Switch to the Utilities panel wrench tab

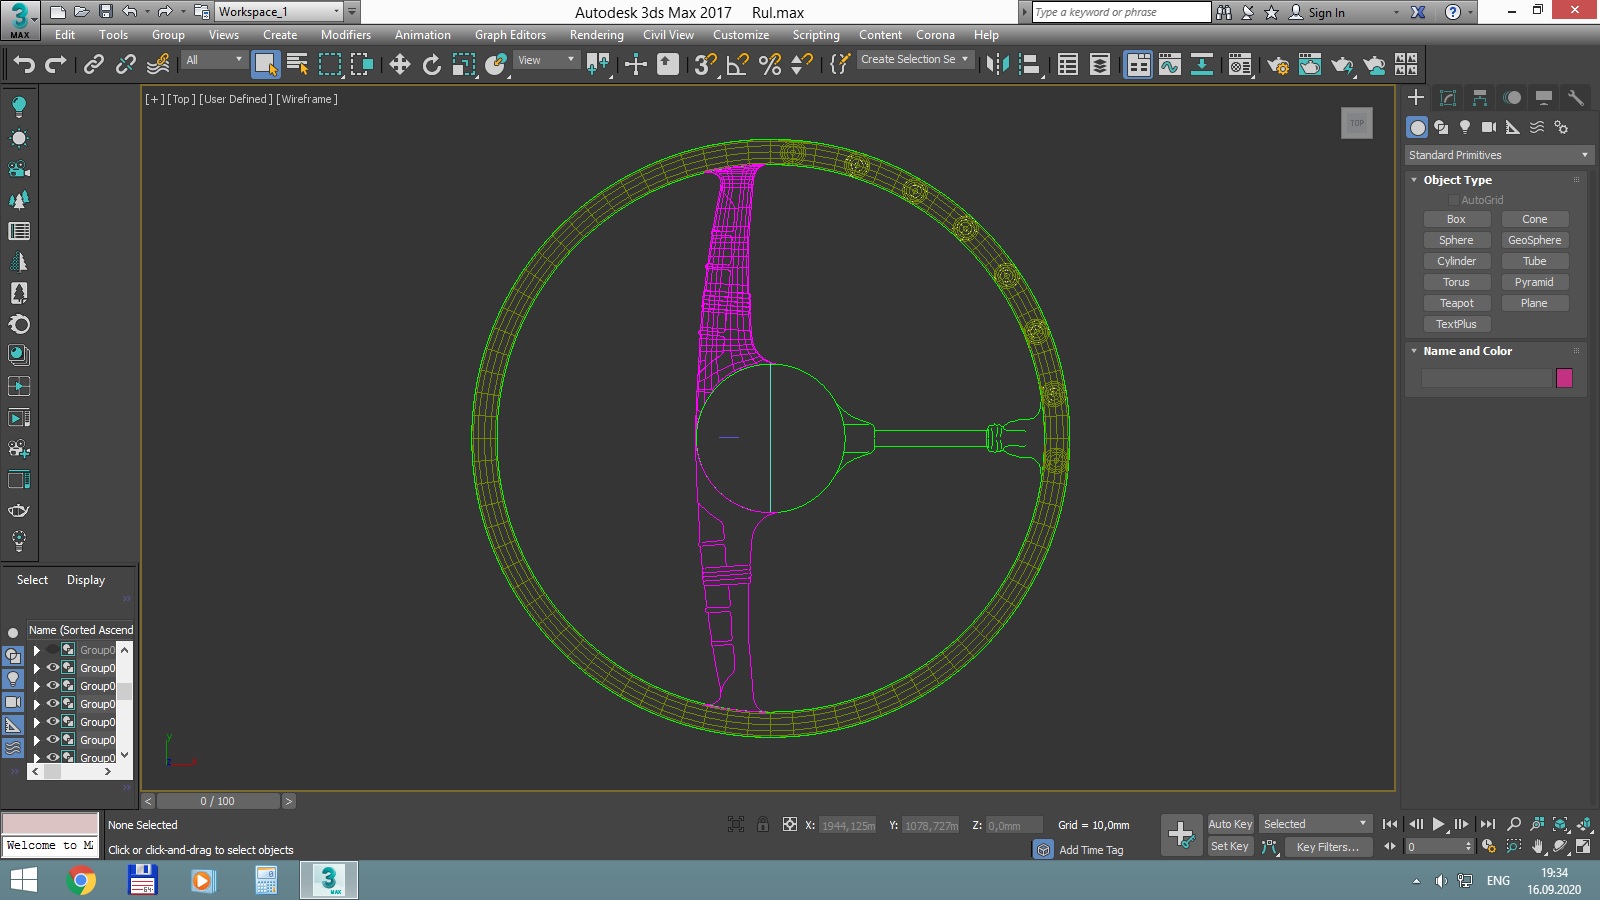[1576, 97]
